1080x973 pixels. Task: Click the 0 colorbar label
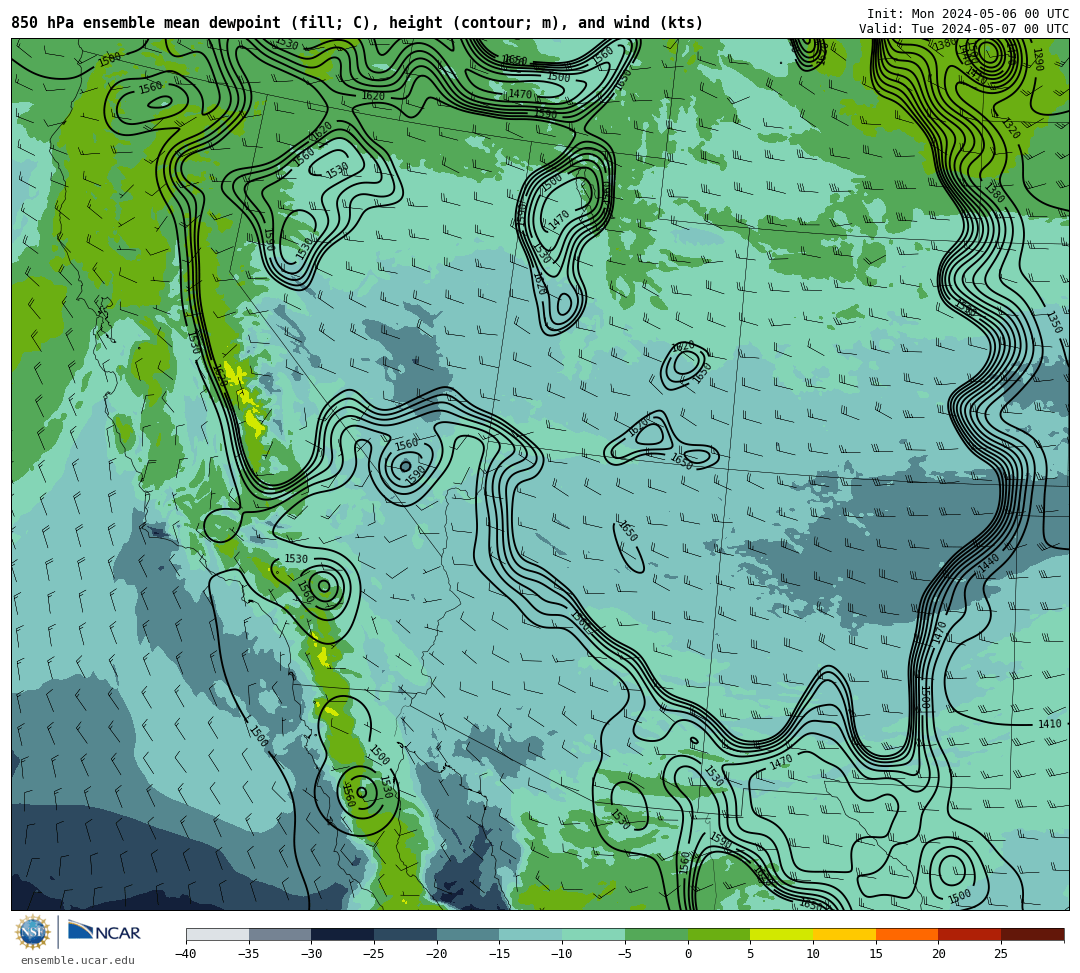(x=687, y=954)
